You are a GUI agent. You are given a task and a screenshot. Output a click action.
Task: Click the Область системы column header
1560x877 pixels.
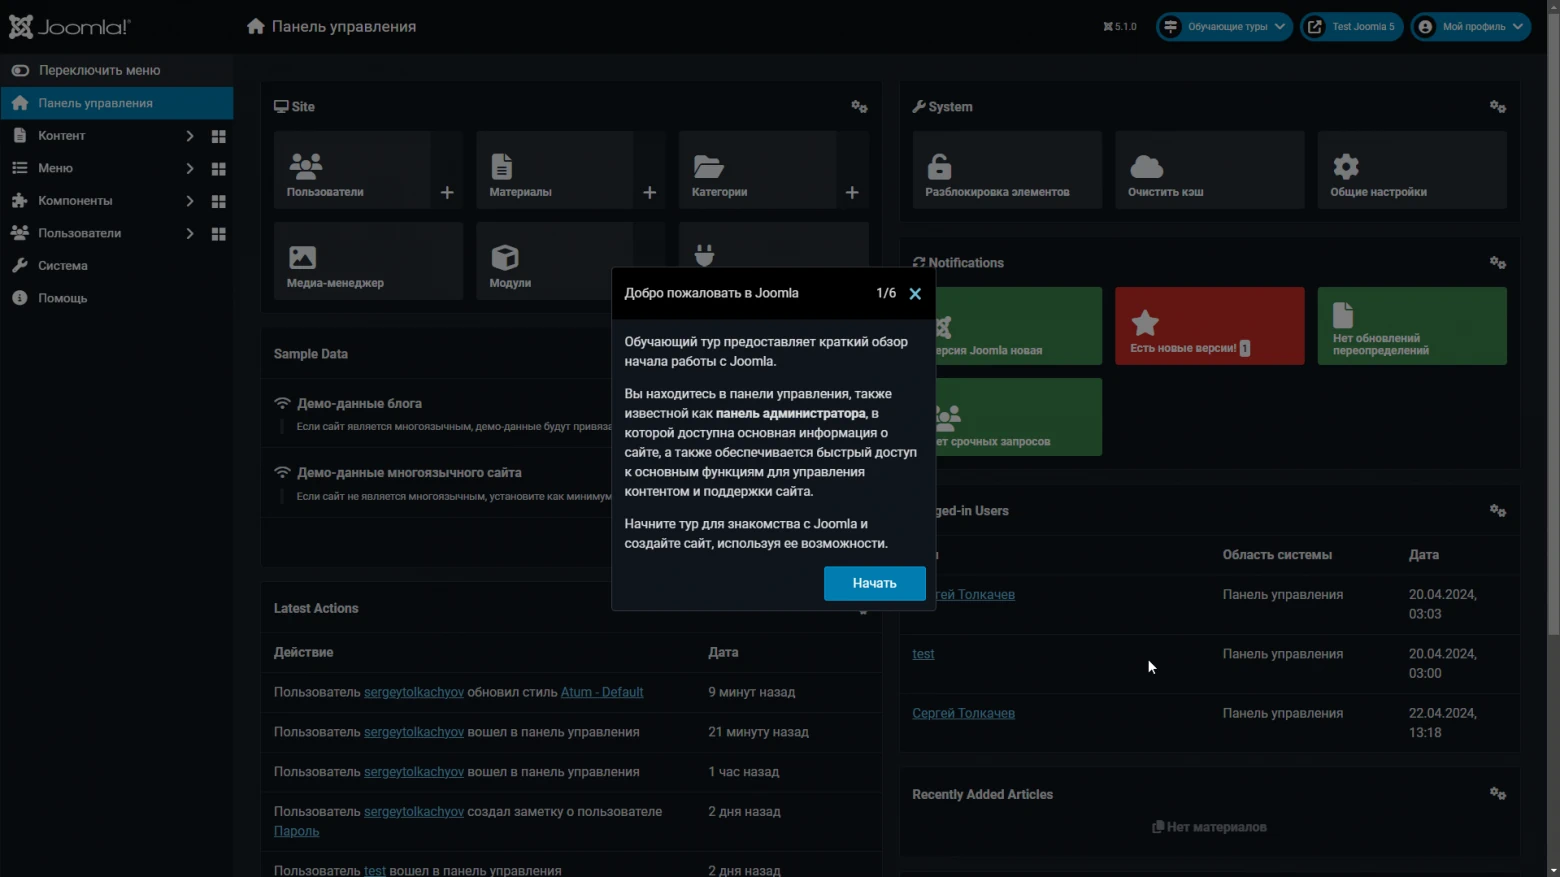point(1277,555)
